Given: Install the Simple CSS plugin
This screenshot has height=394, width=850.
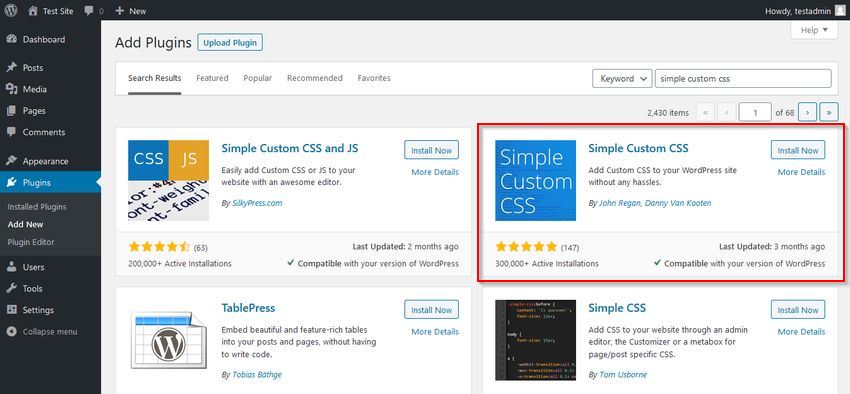Looking at the screenshot, I should pyautogui.click(x=798, y=310).
